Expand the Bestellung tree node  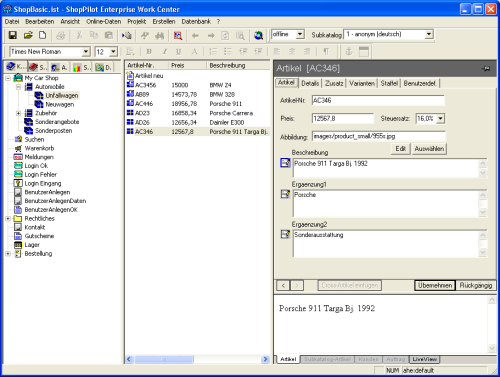pos(8,254)
